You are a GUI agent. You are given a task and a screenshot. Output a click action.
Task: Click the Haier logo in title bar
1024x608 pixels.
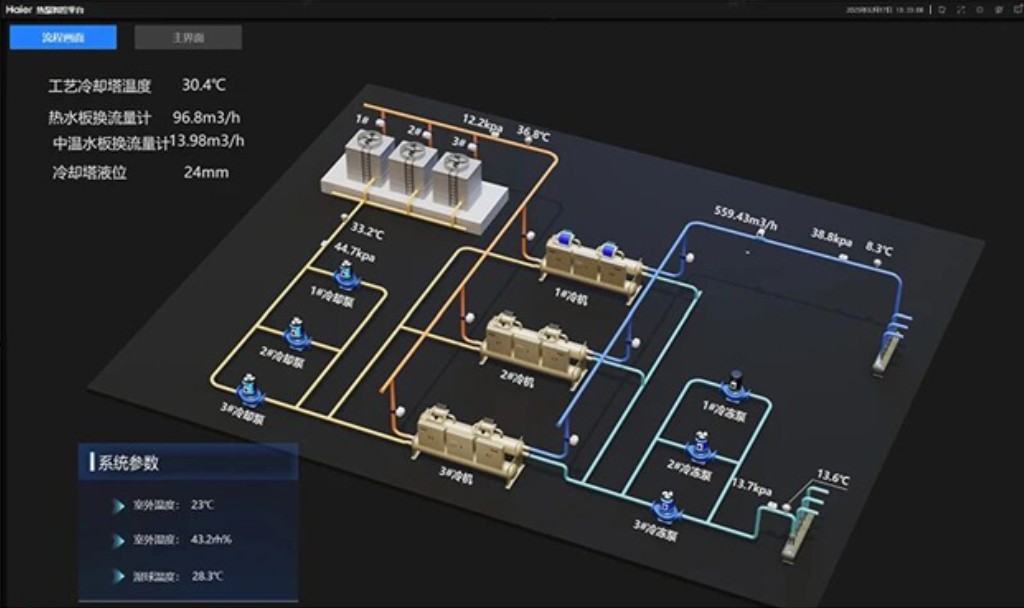pos(18,10)
